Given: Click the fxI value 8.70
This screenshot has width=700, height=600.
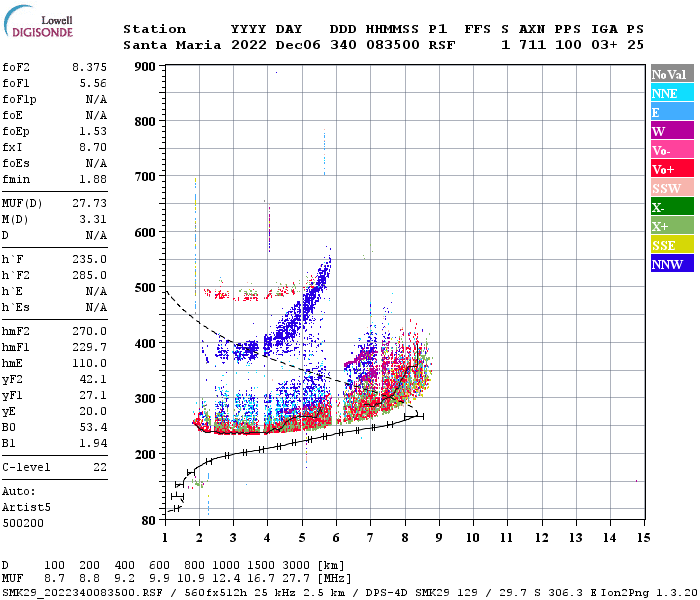Looking at the screenshot, I should click(x=93, y=147).
